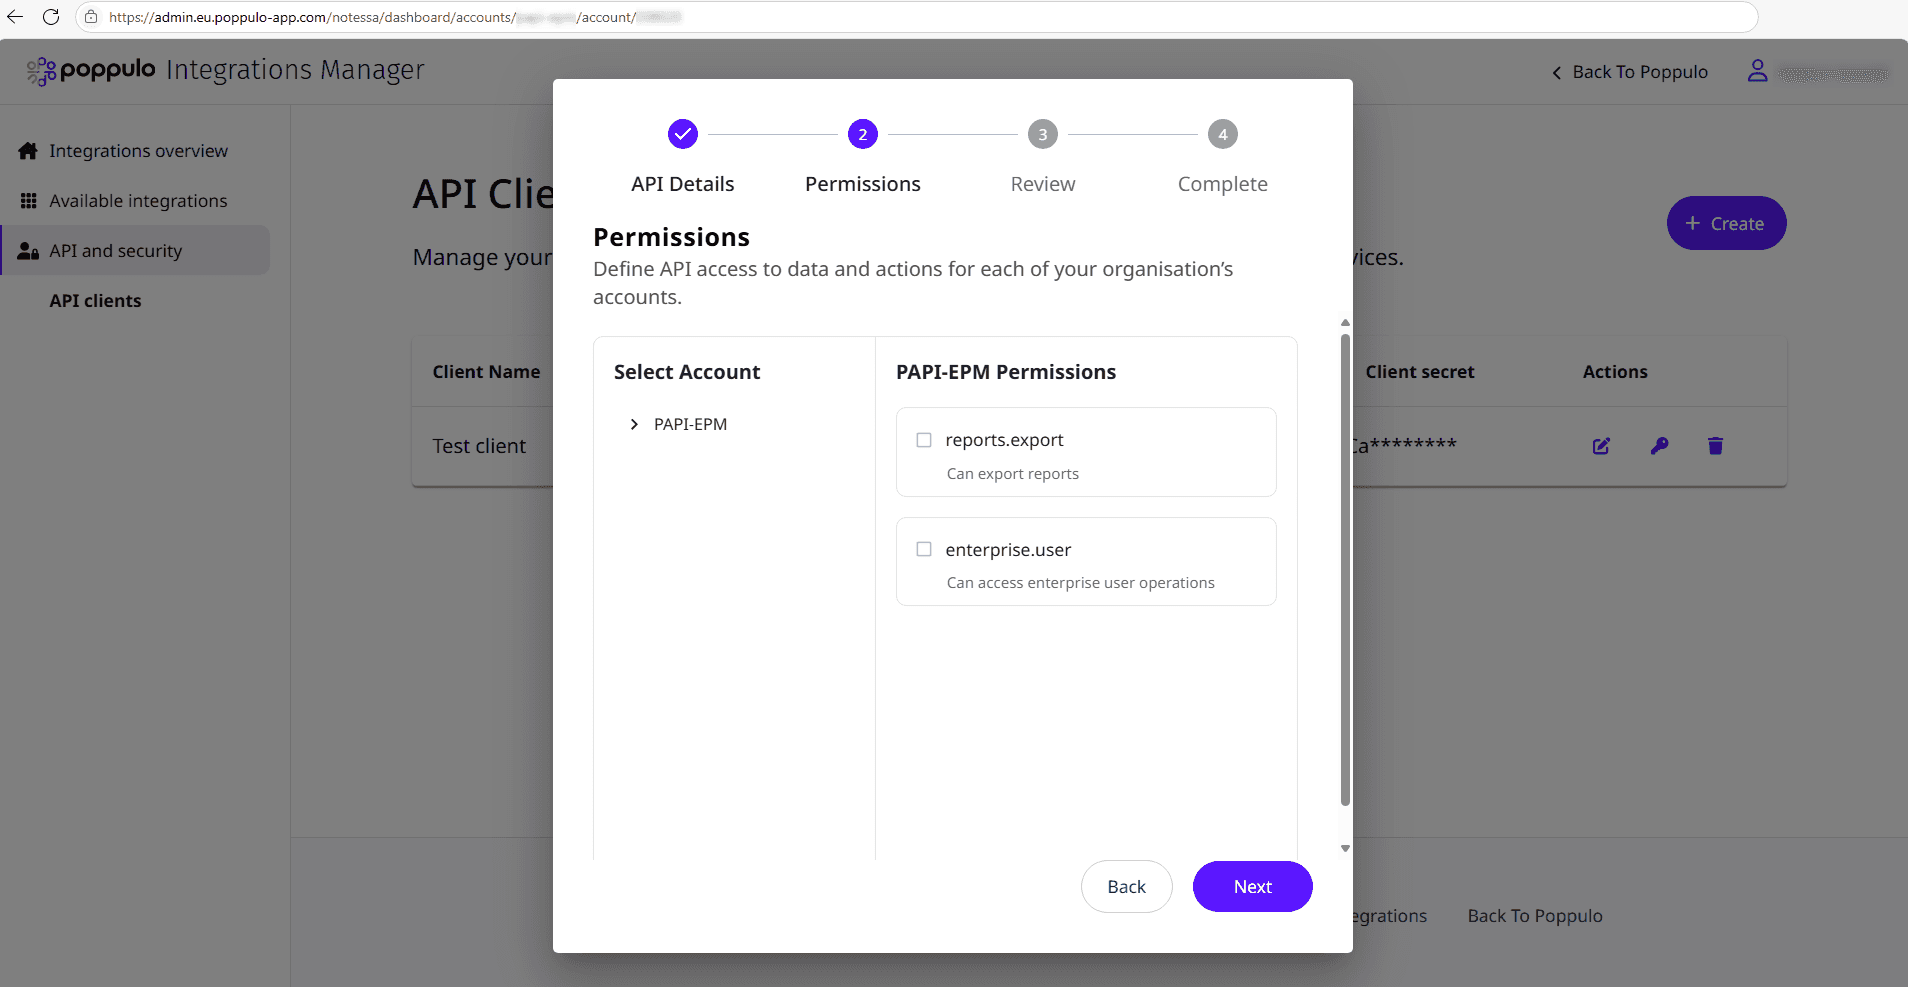Click the browser reload icon

pos(51,17)
